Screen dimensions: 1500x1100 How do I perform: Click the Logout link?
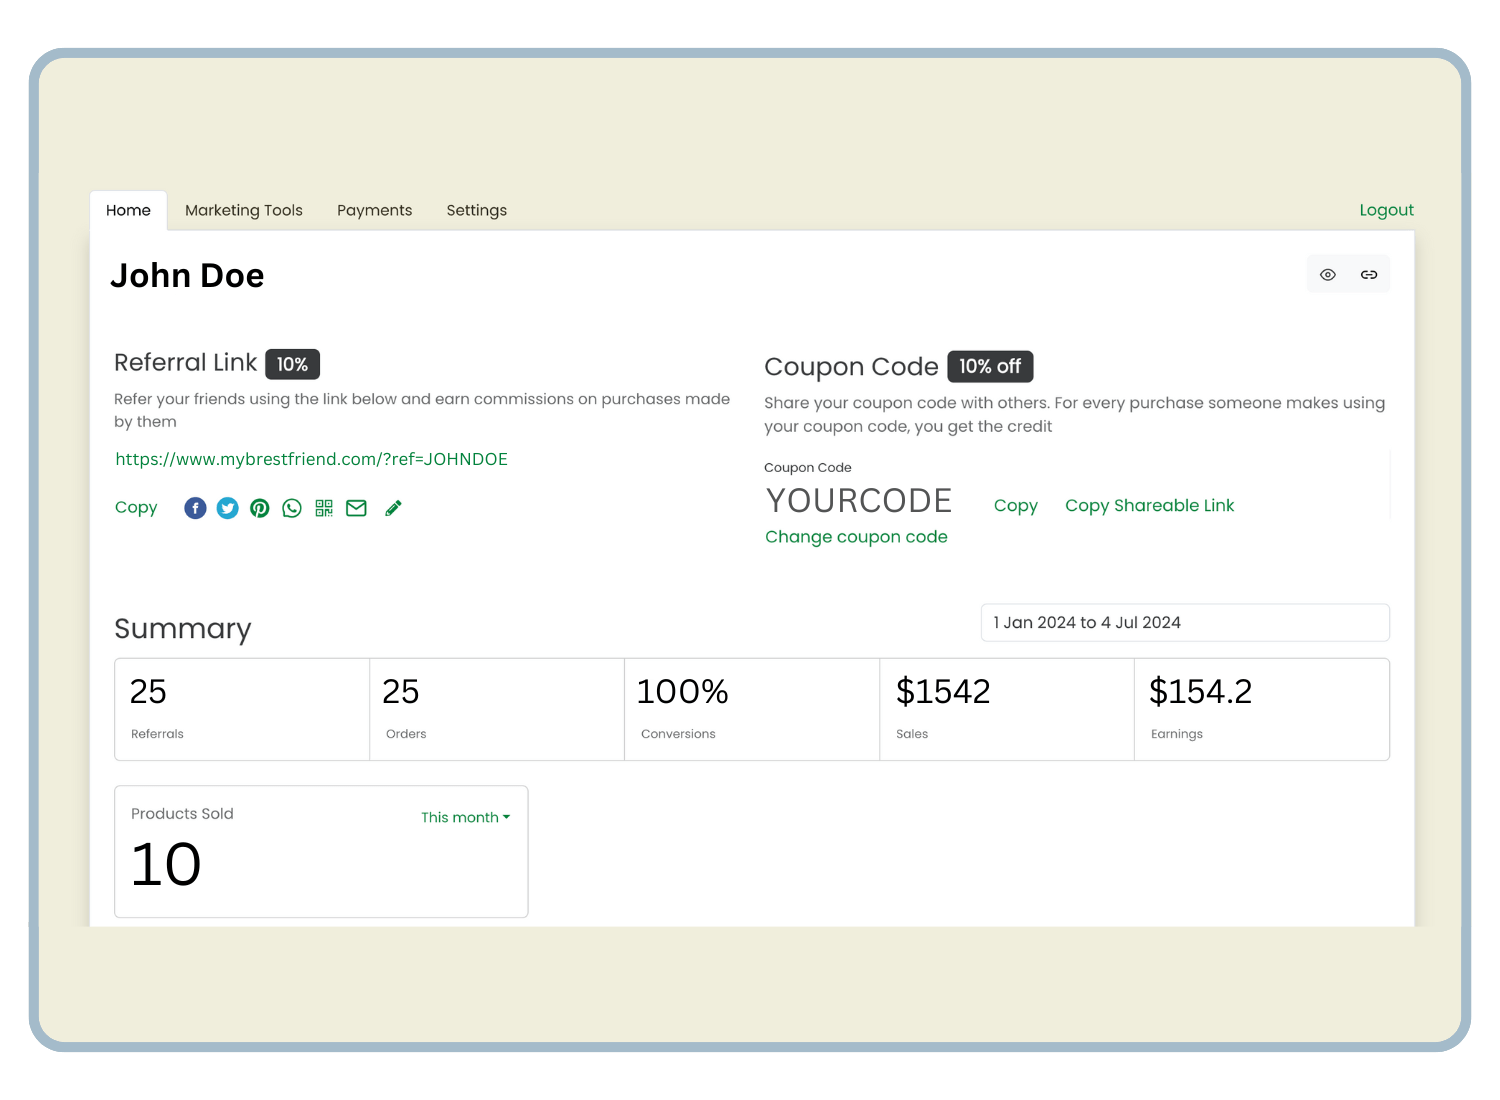(1386, 210)
